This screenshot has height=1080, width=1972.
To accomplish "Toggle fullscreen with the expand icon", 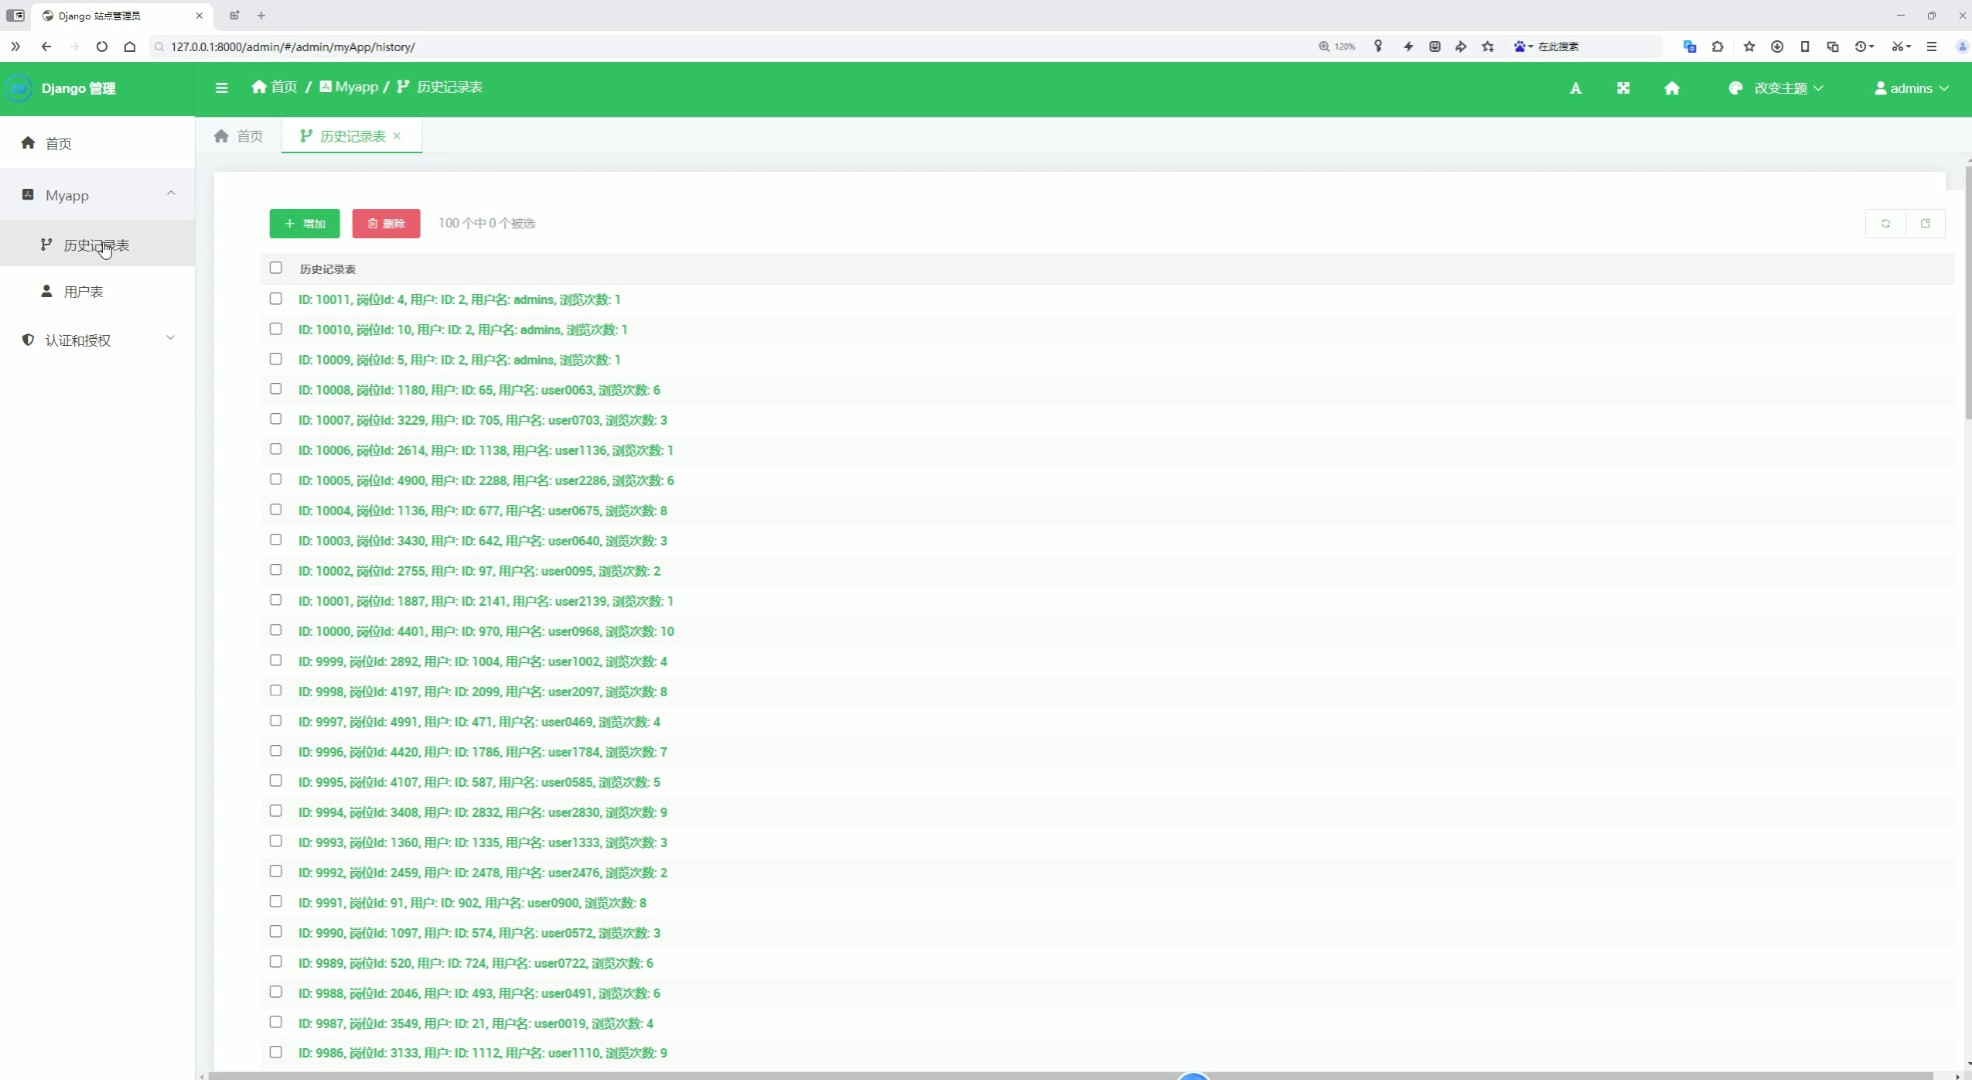I will (x=1623, y=88).
